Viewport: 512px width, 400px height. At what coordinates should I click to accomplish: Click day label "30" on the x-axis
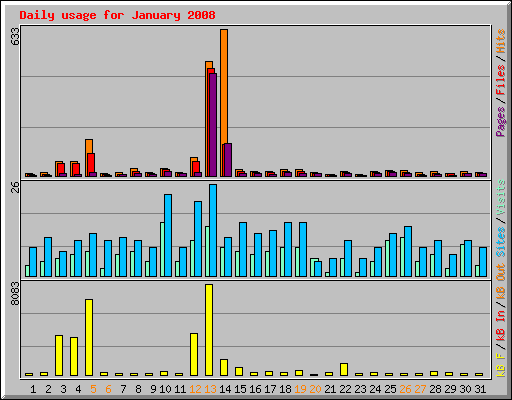click(465, 389)
